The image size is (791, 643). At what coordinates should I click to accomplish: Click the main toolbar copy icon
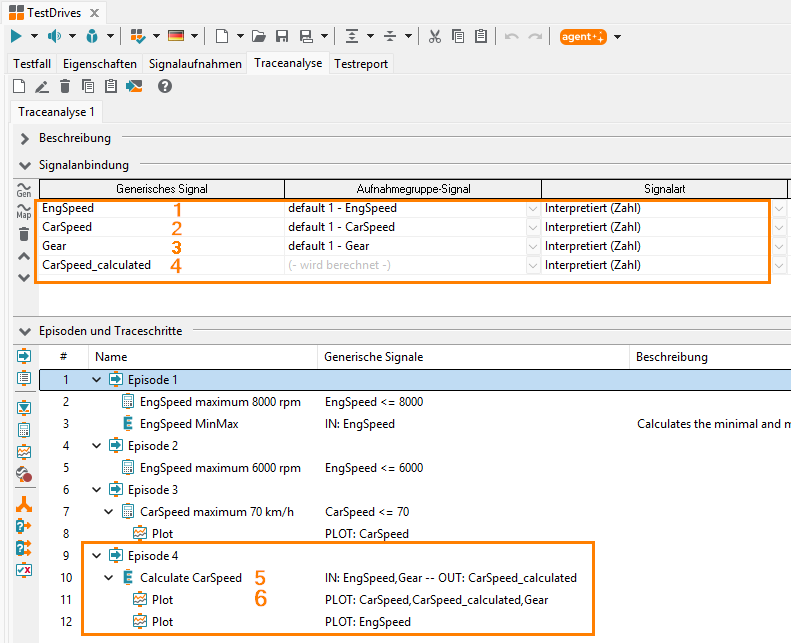458,36
